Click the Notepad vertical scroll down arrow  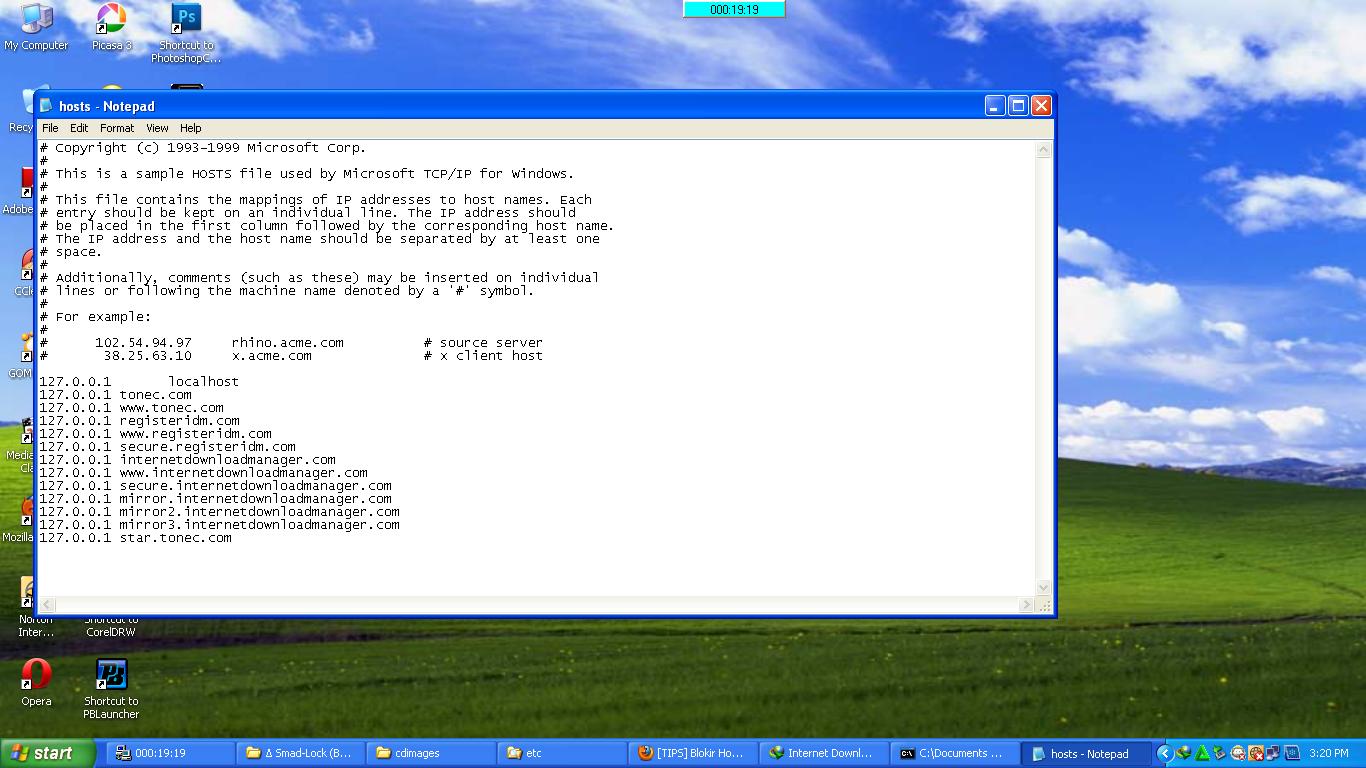pos(1044,588)
